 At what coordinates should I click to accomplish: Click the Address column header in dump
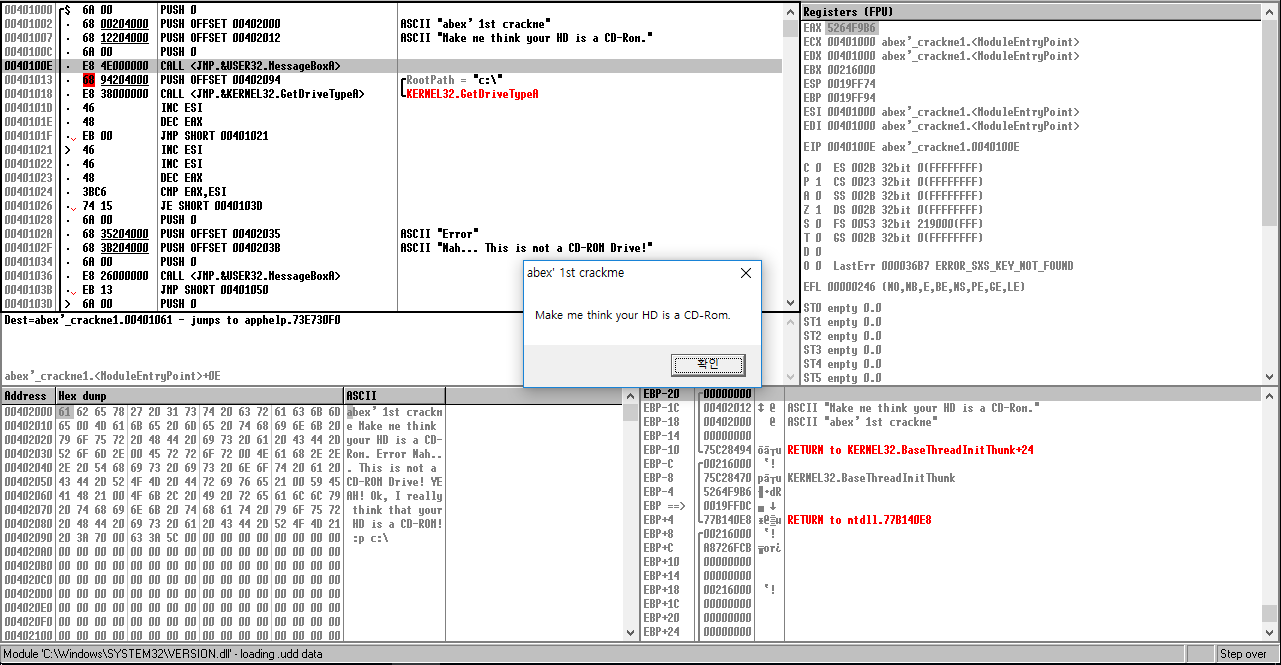tap(27, 396)
